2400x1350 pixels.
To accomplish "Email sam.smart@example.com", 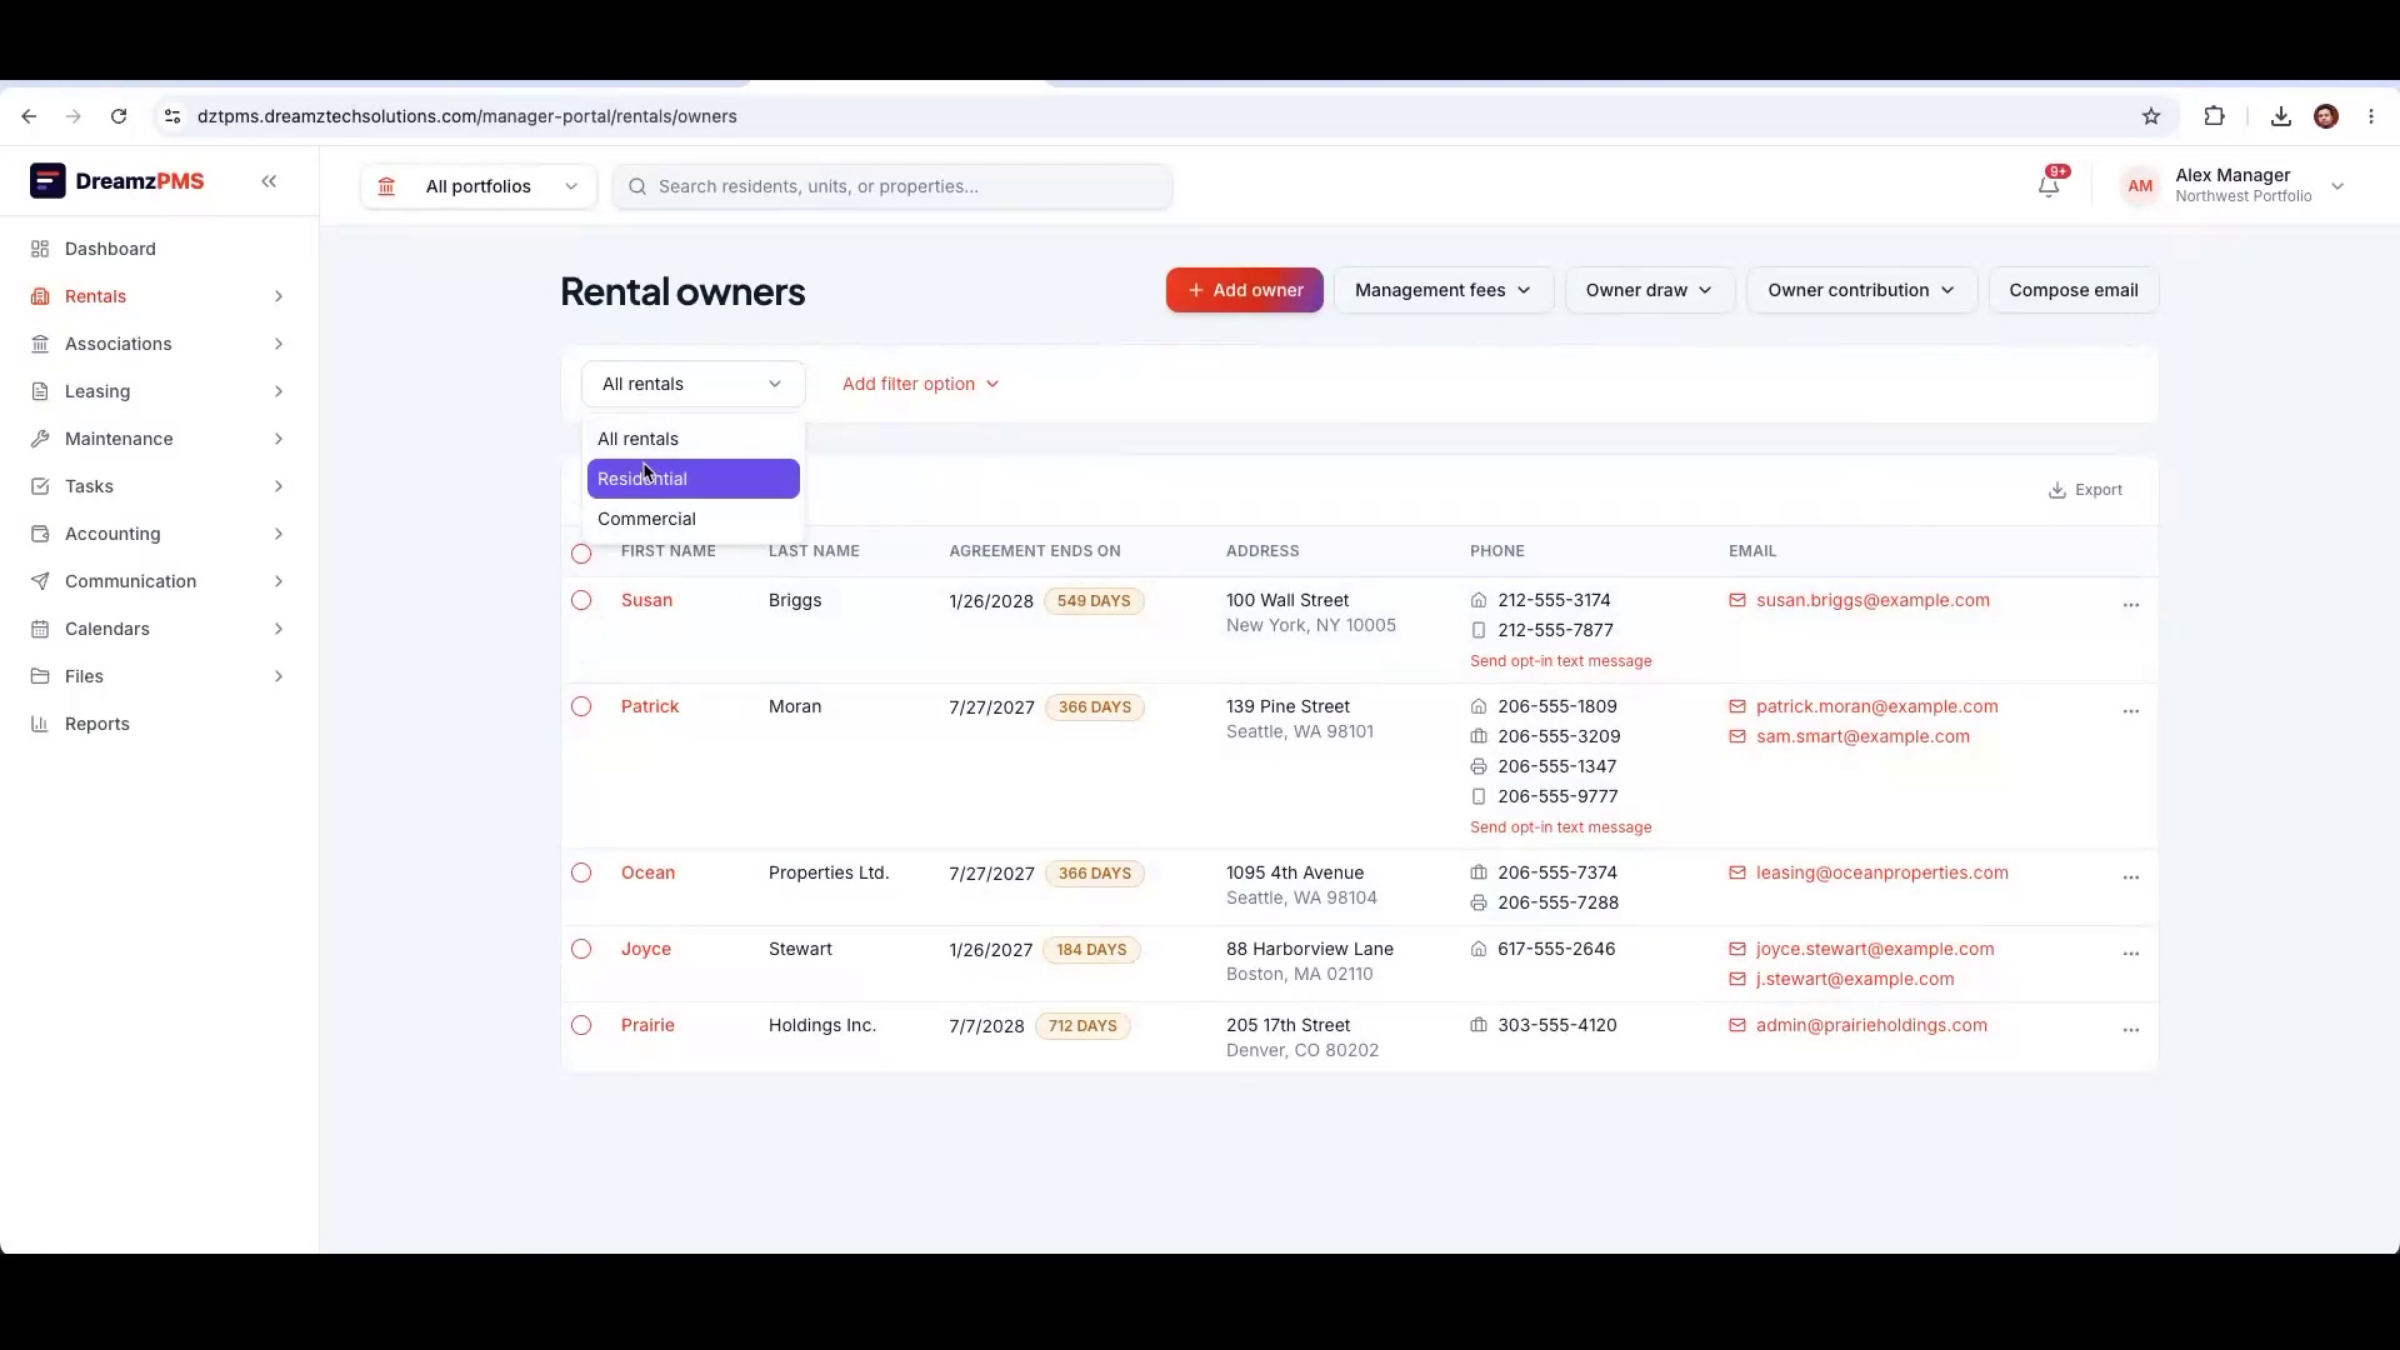I will (1862, 736).
